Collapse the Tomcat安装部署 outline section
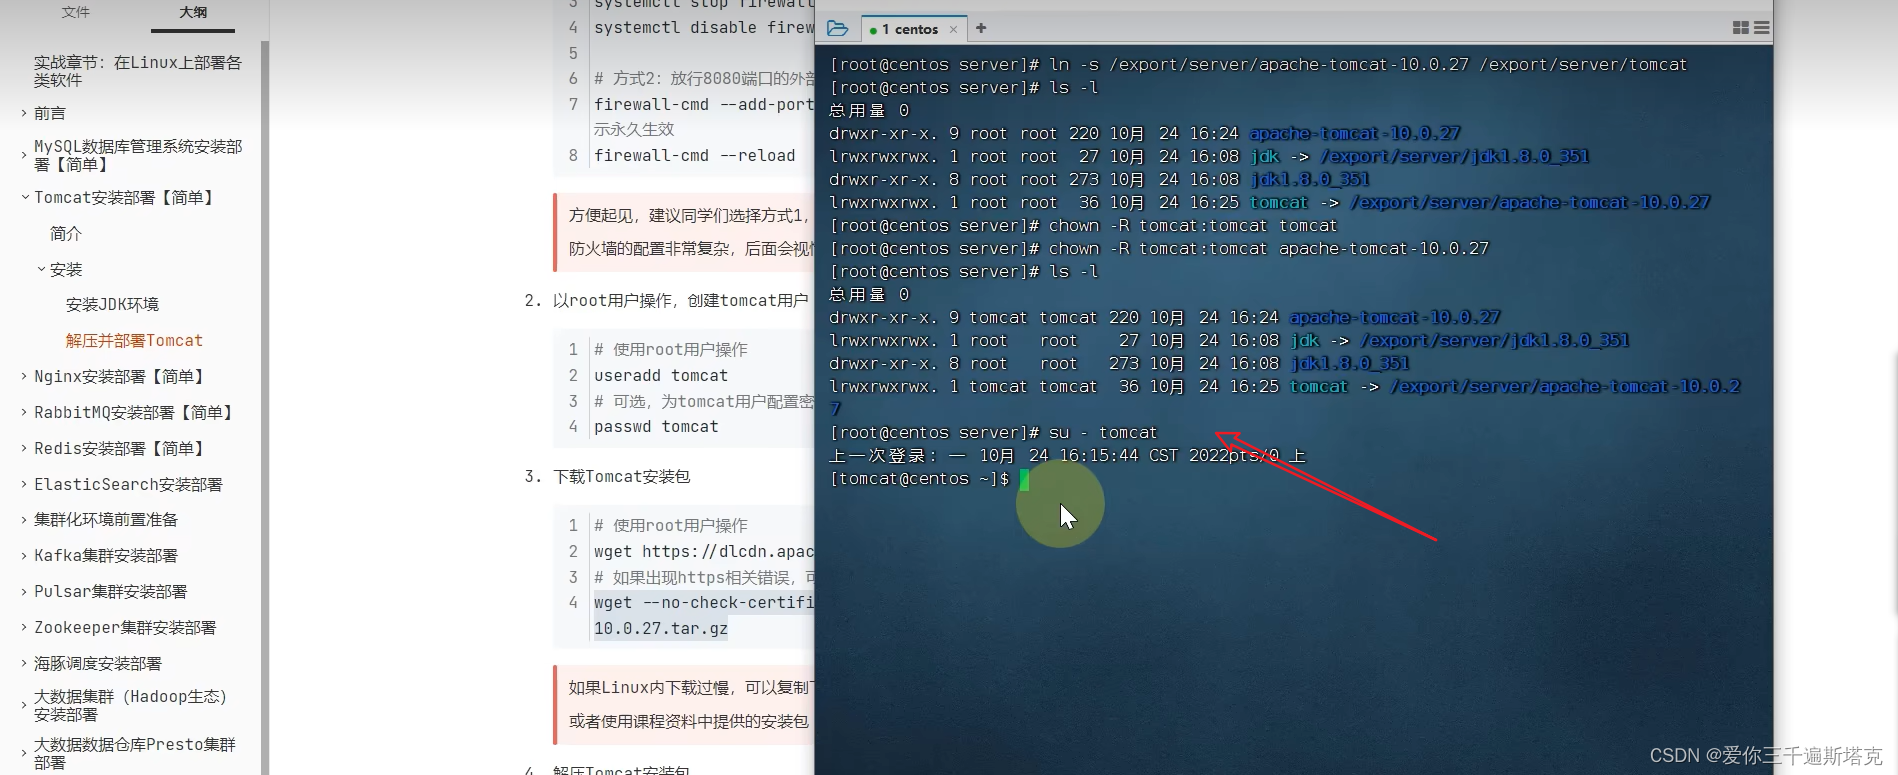The height and width of the screenshot is (775, 1898). pos(25,197)
